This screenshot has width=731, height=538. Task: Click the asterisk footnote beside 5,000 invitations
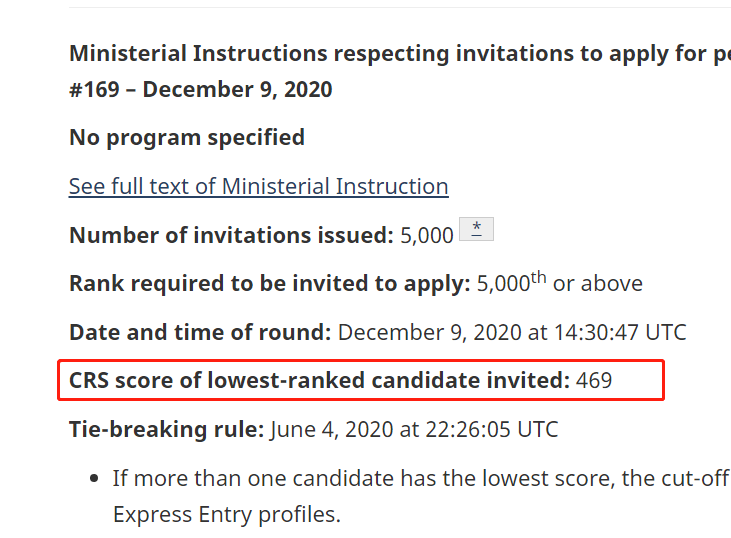point(476,229)
